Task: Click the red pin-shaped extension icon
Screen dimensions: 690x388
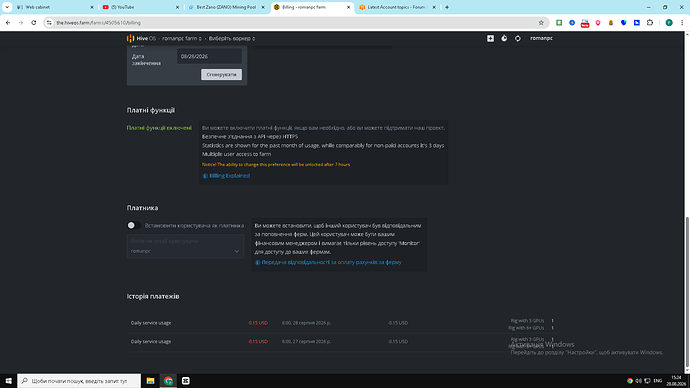Action: tap(598, 23)
